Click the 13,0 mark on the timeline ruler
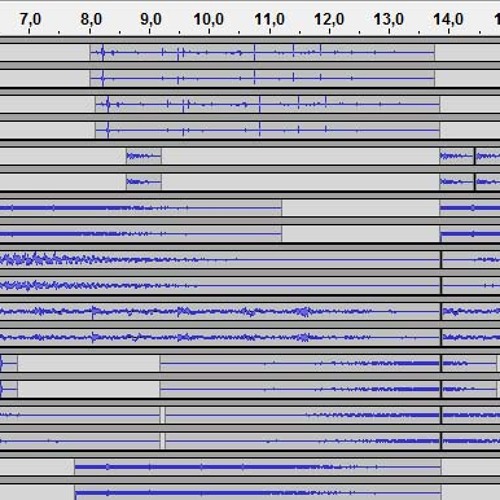500x500 pixels. point(389,19)
